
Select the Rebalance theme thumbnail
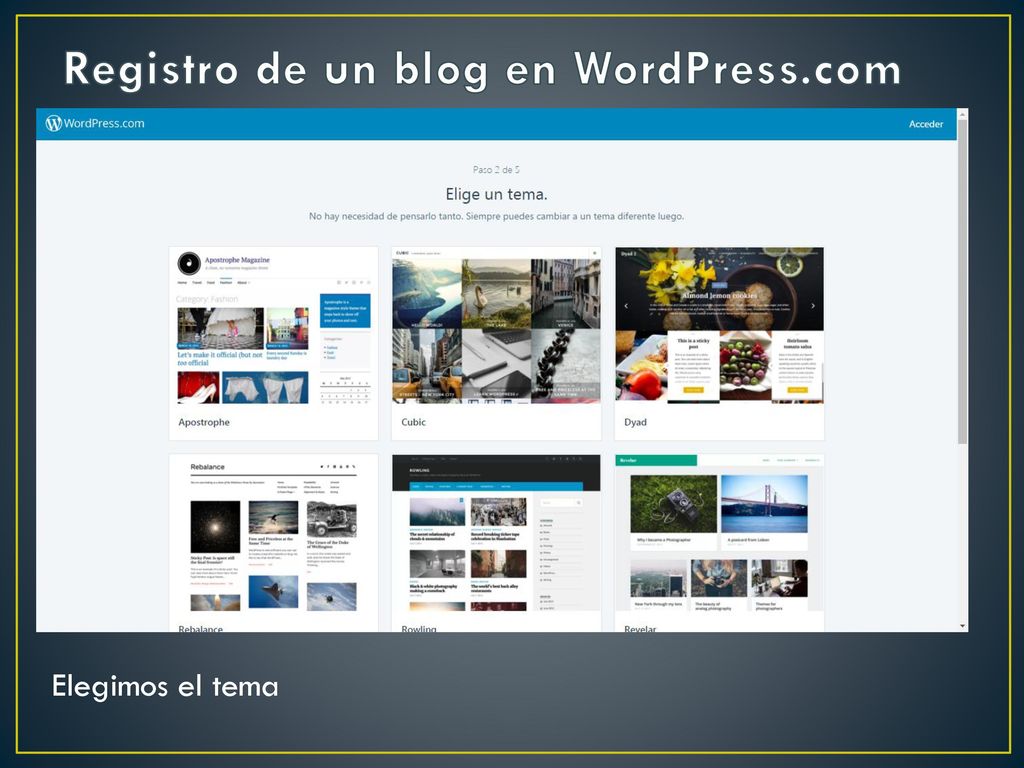click(x=273, y=533)
